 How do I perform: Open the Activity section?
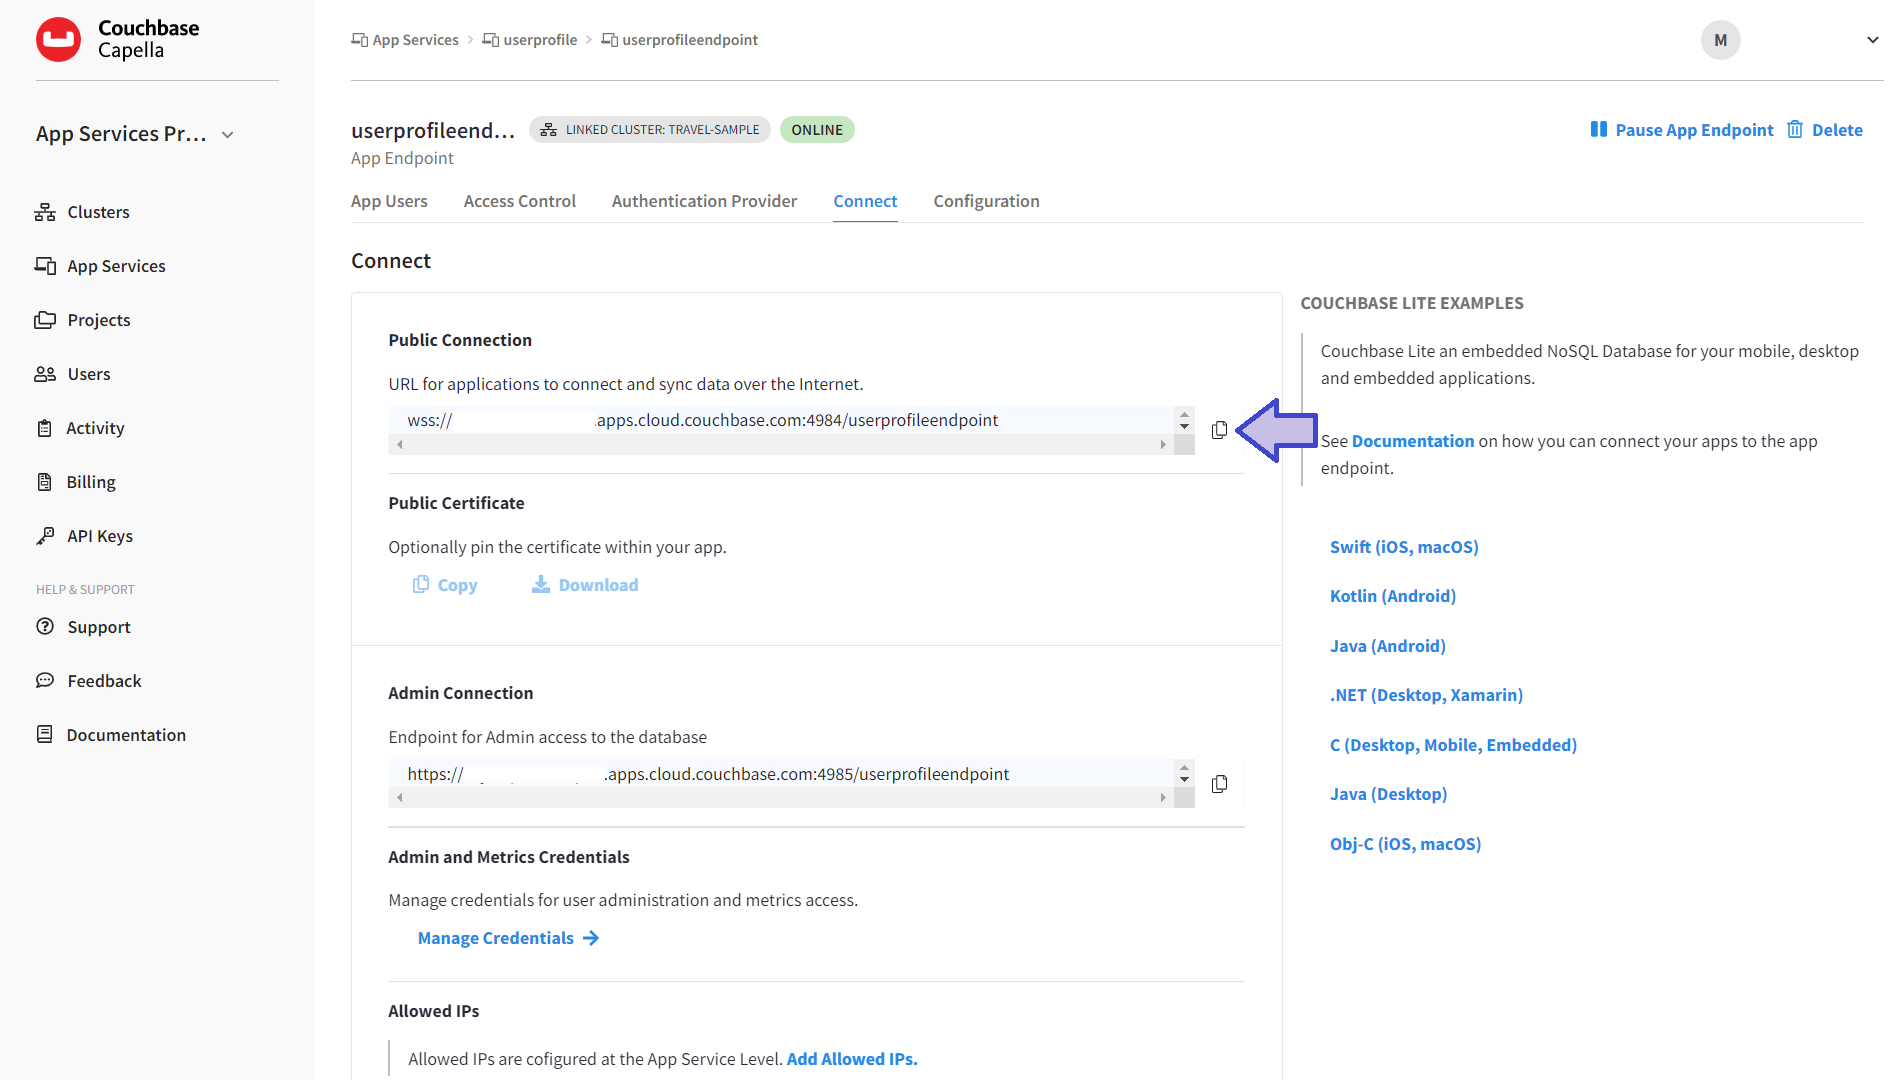point(95,428)
